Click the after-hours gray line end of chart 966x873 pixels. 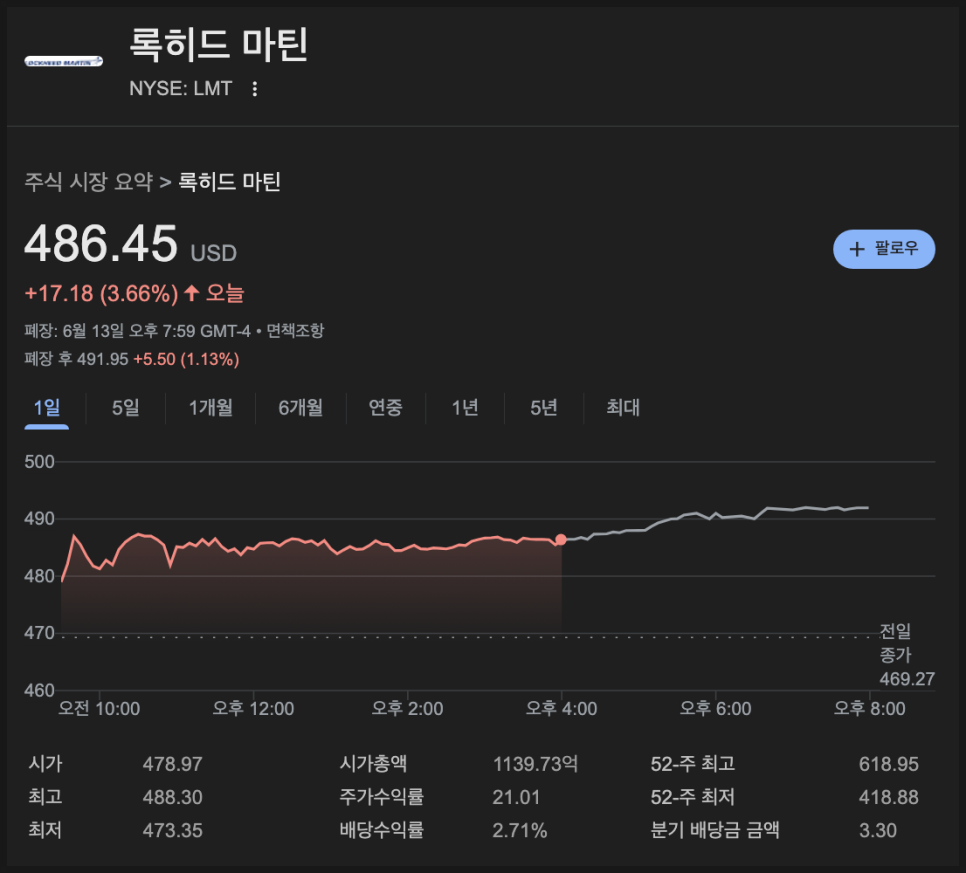867,508
